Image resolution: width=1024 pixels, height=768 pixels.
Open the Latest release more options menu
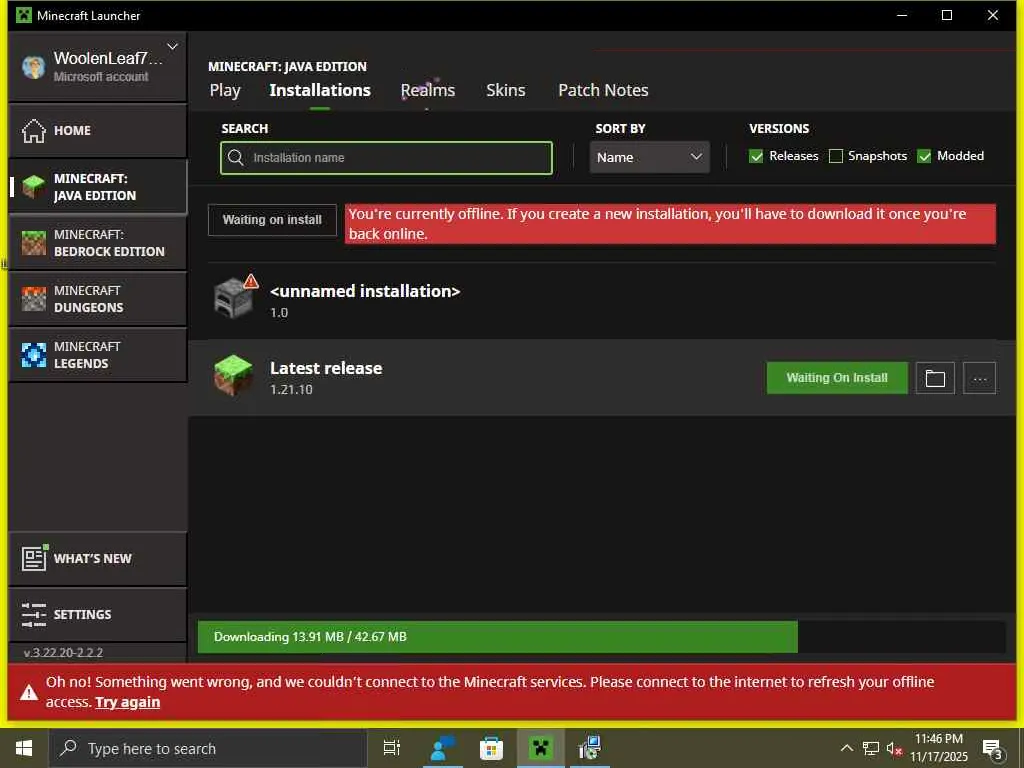click(x=979, y=378)
